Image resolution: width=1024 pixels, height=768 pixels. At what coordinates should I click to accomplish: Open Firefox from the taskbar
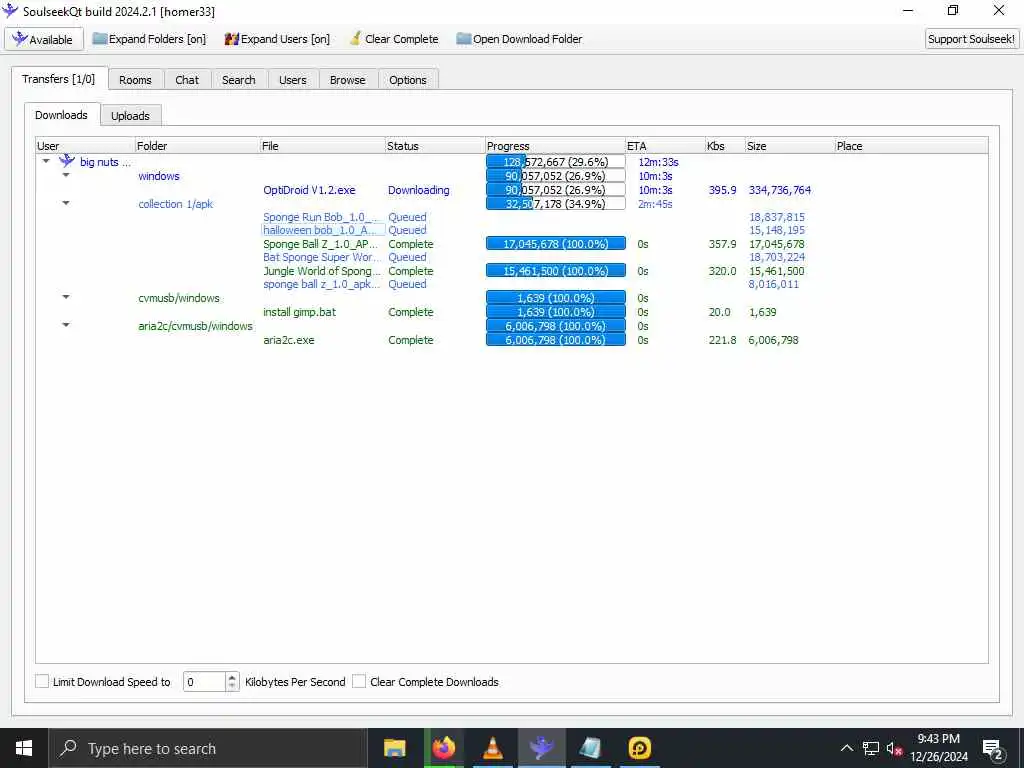pos(443,748)
